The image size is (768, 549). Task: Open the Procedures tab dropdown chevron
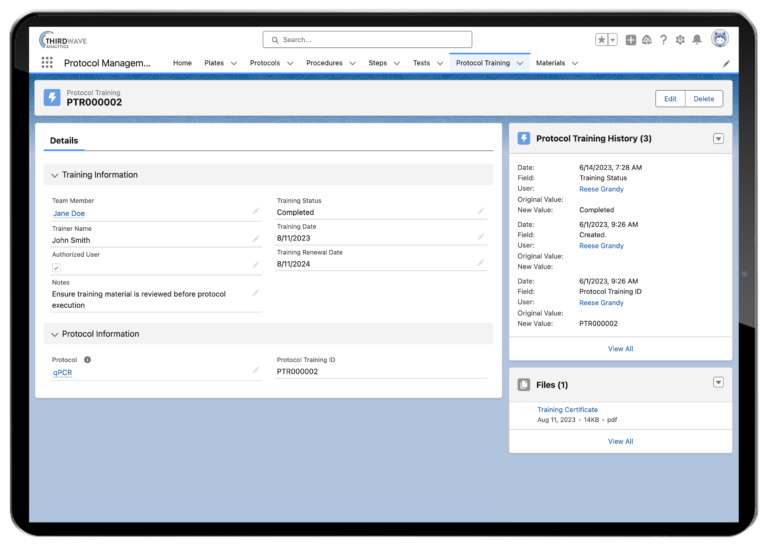352,63
